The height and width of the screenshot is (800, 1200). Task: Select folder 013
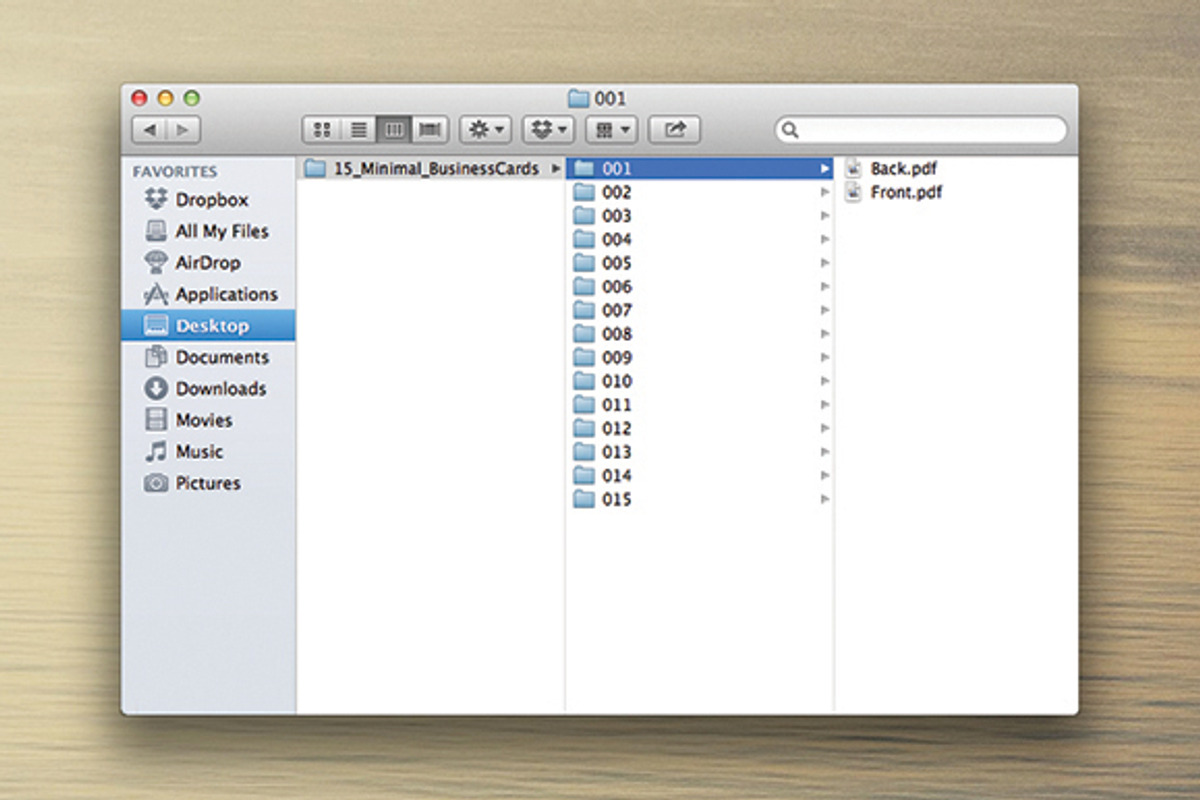[700, 452]
